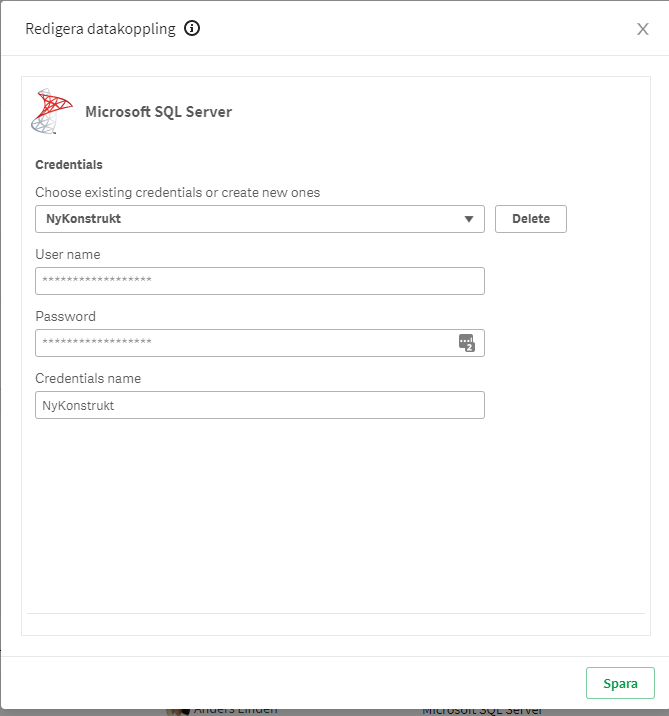This screenshot has height=716, width=669.
Task: Click the bold Credentials section label
Action: click(x=69, y=164)
